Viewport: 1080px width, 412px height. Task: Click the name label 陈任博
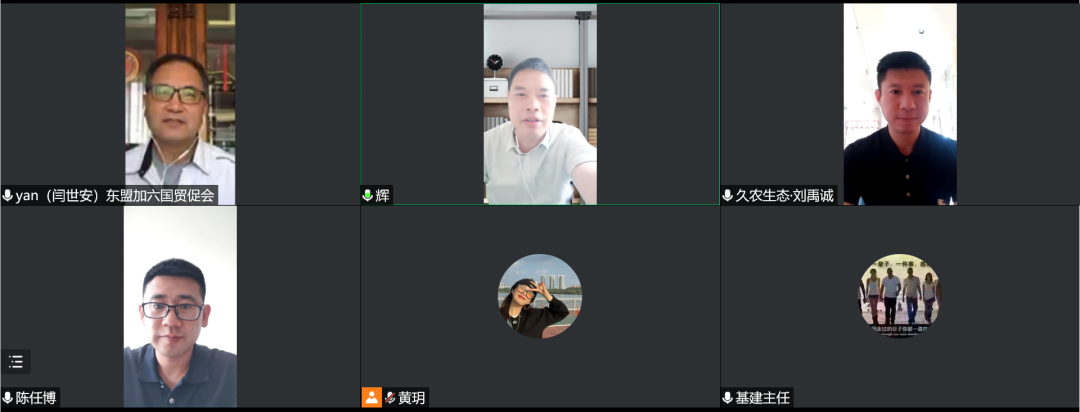(x=36, y=398)
